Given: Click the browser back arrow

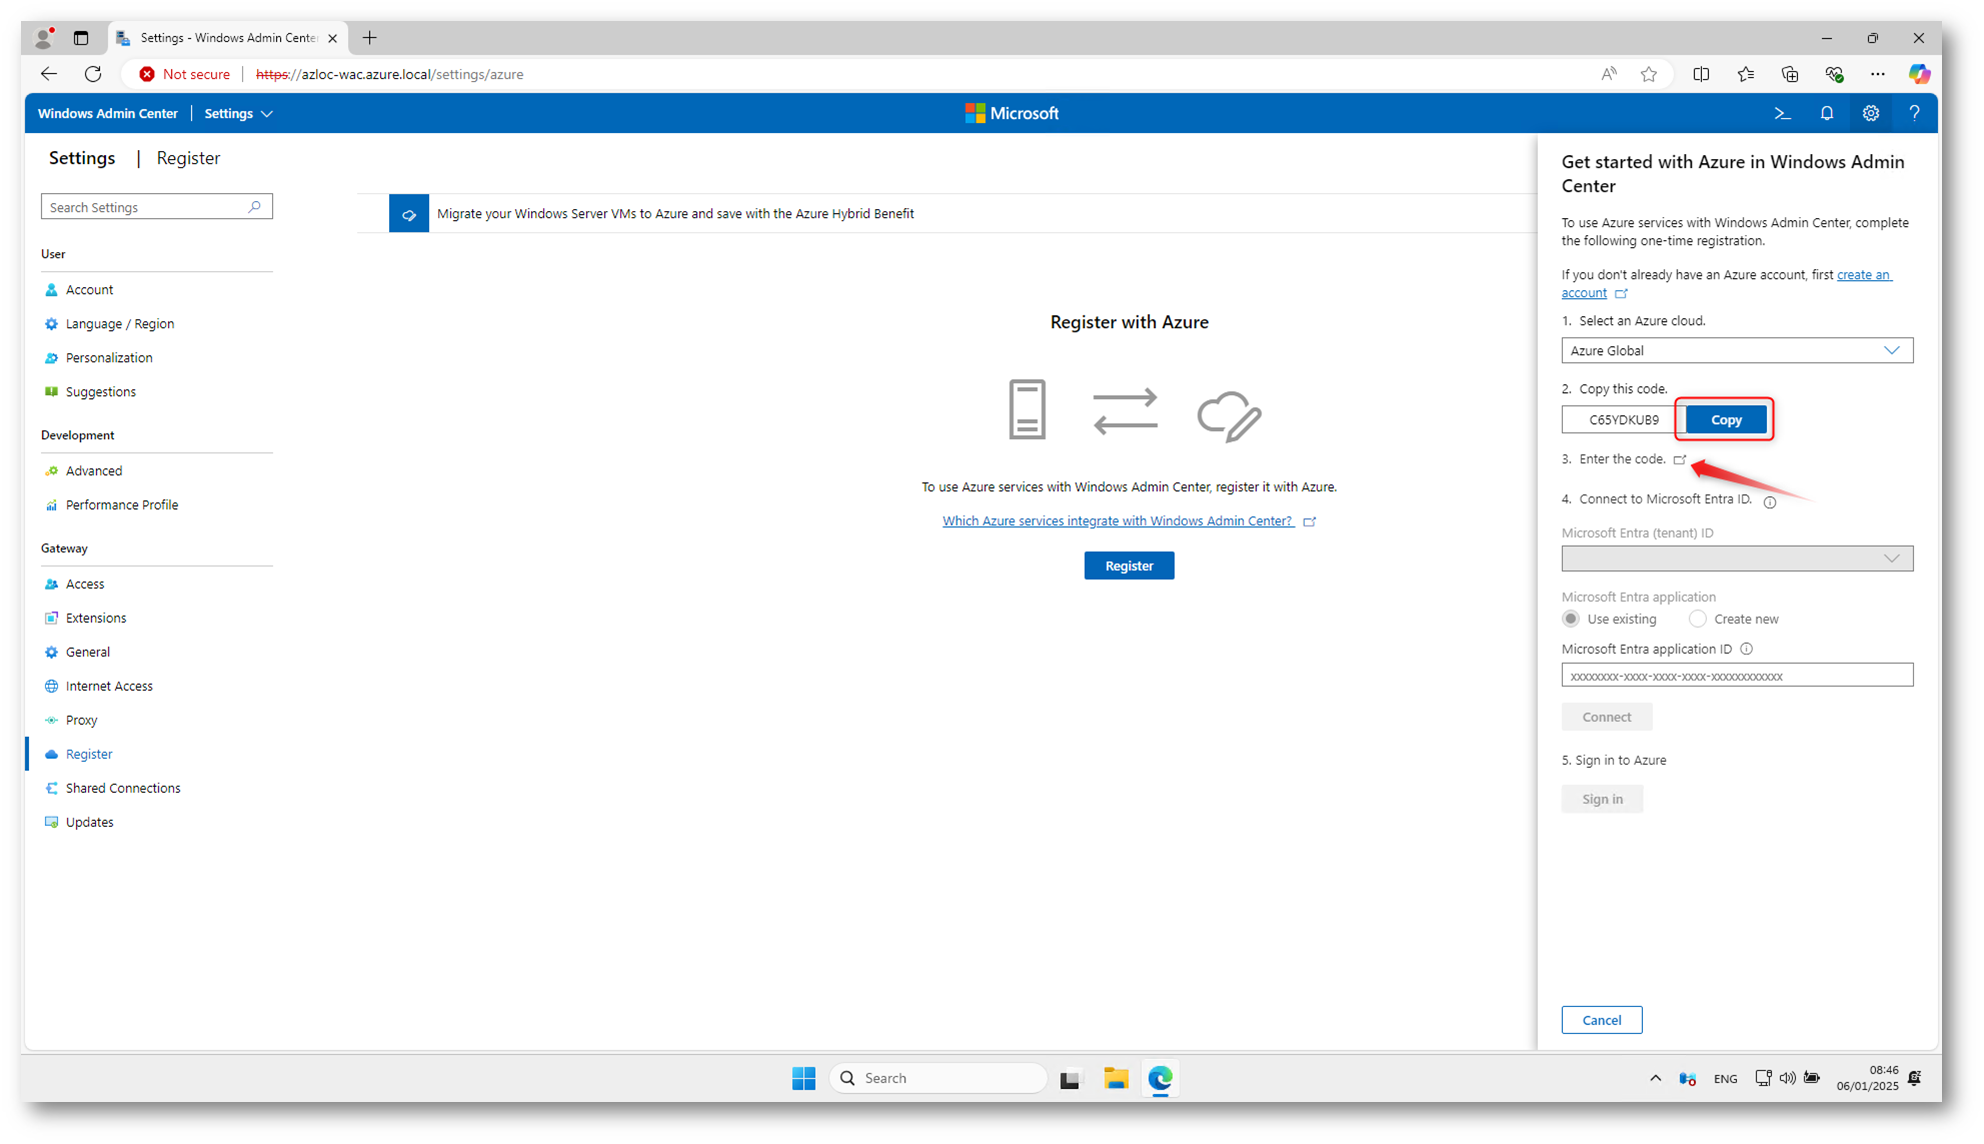Looking at the screenshot, I should pos(48,74).
